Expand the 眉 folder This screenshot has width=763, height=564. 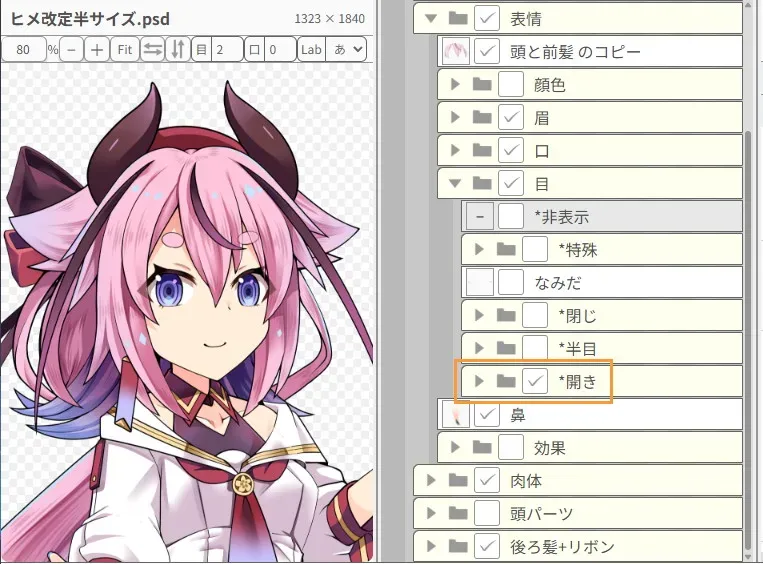click(455, 117)
